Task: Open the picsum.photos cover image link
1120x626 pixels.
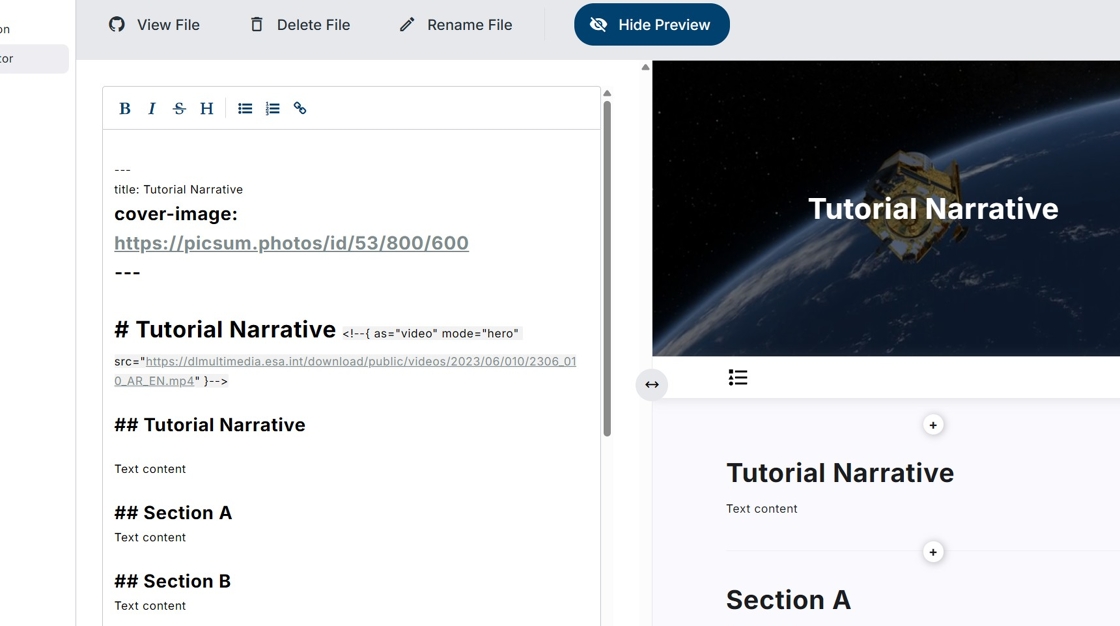Action: [x=291, y=243]
